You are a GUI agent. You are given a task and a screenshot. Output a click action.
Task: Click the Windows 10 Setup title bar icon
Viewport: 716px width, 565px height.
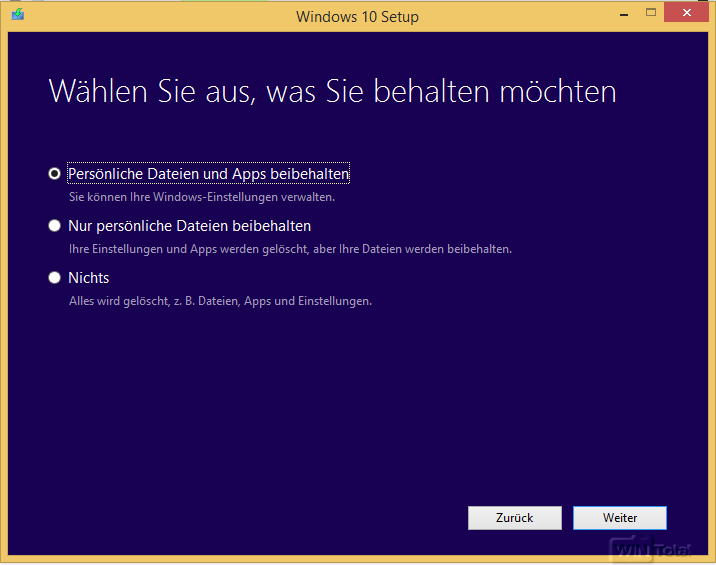click(18, 14)
